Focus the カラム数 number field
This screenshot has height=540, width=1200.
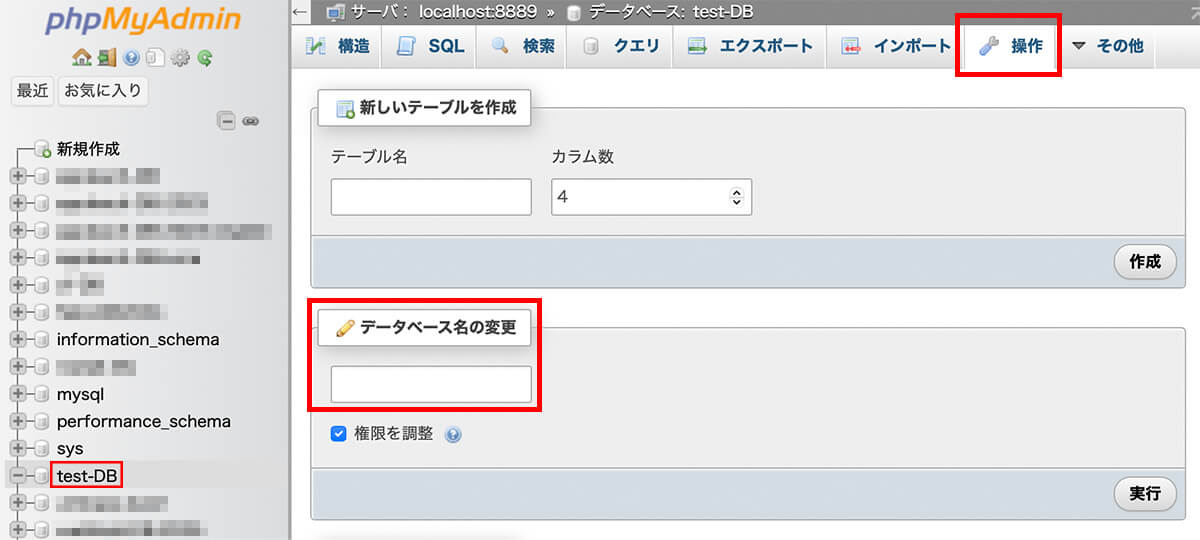click(651, 197)
